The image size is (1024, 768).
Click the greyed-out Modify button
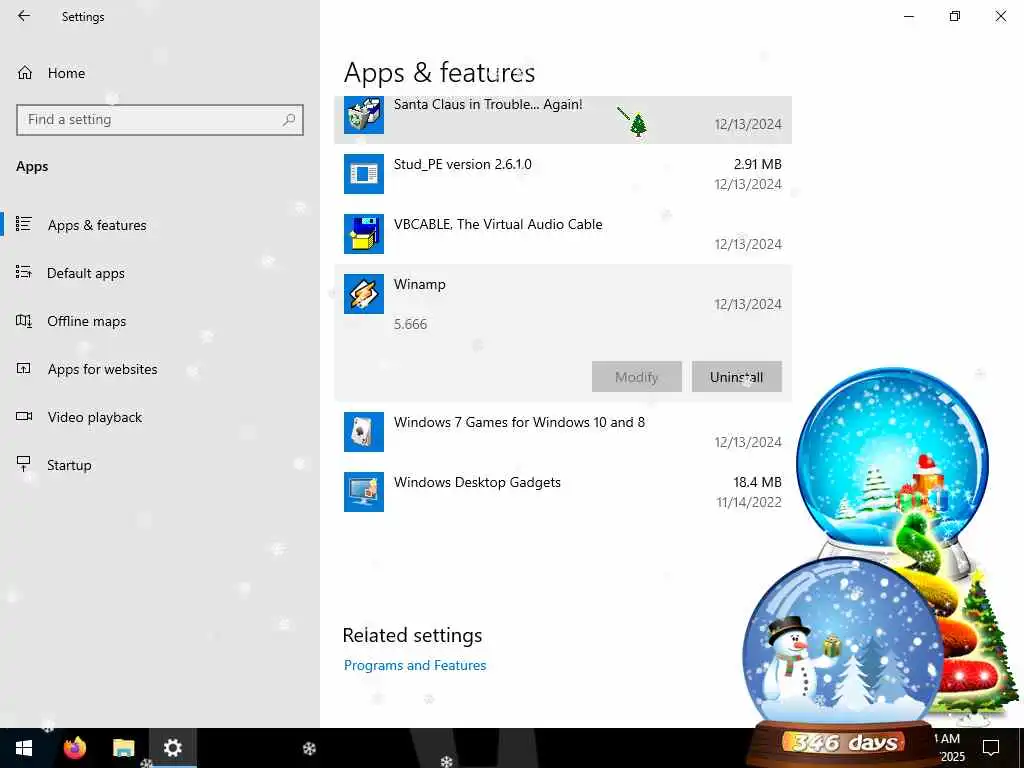point(637,377)
